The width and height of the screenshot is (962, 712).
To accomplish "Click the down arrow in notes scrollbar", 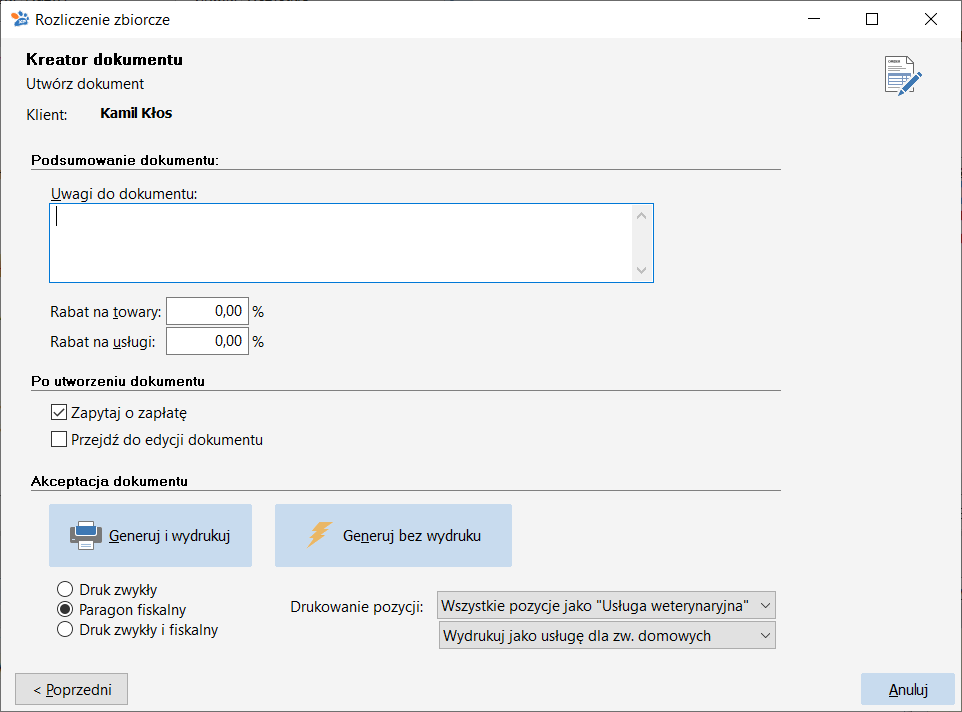I will coord(642,270).
